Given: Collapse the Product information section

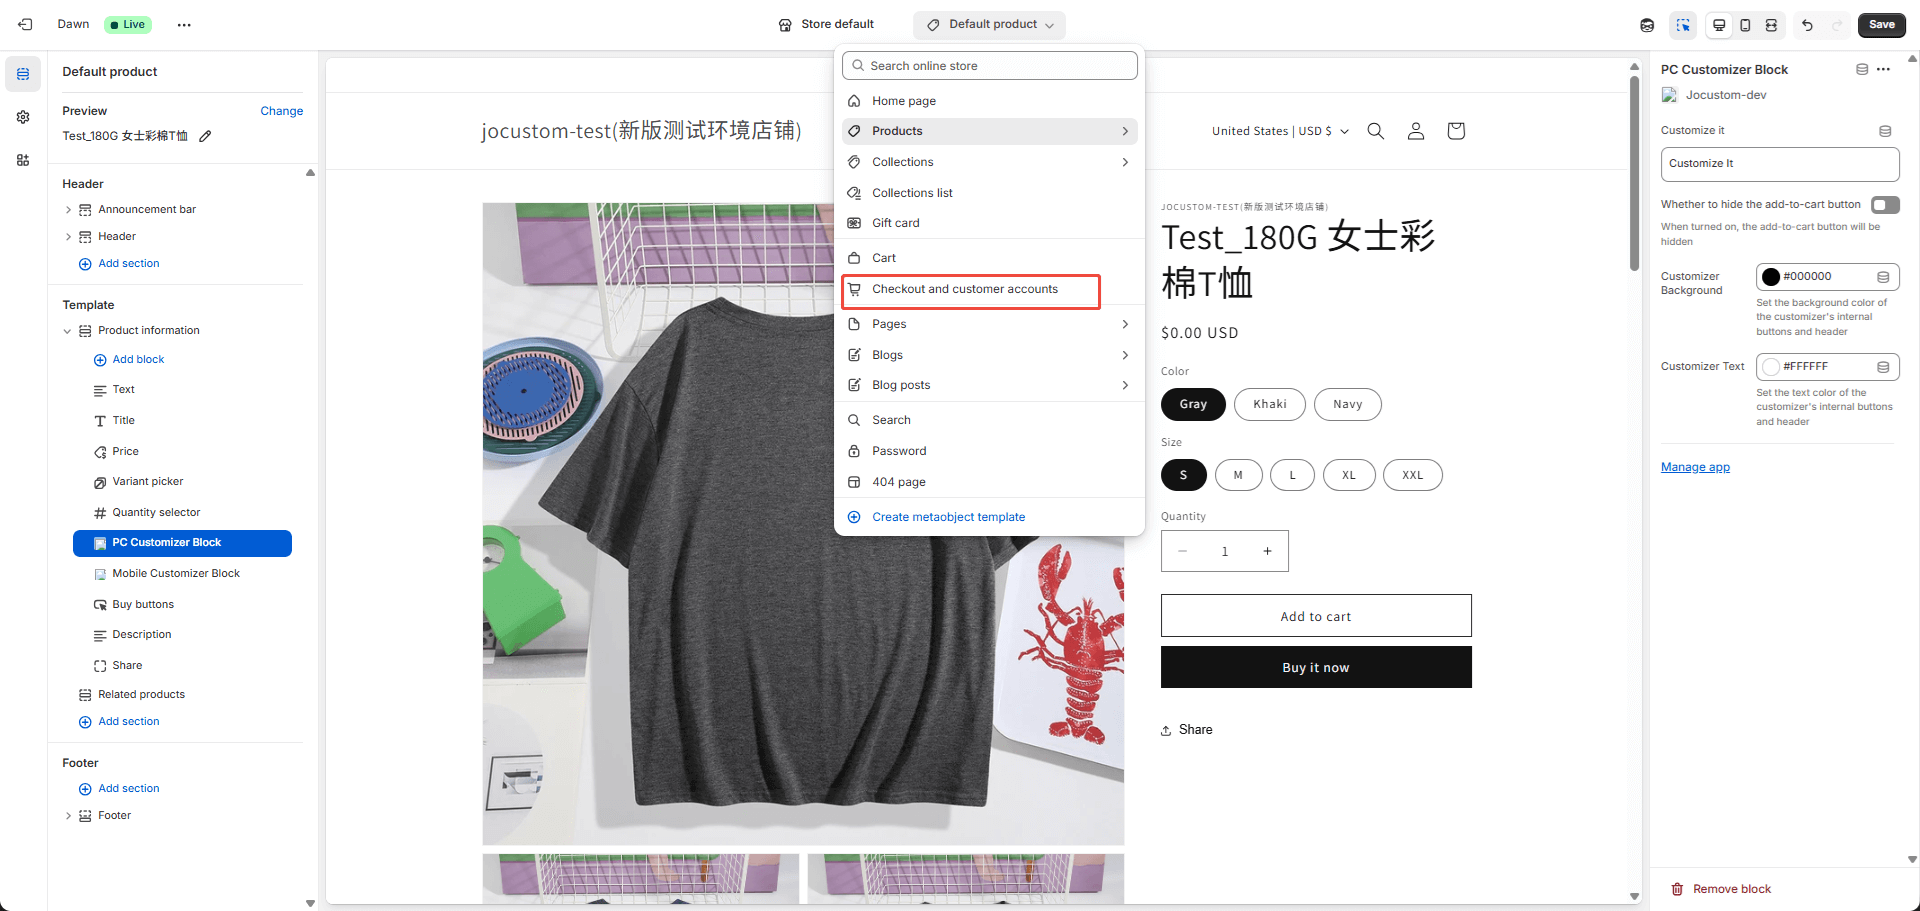Looking at the screenshot, I should click(x=68, y=331).
